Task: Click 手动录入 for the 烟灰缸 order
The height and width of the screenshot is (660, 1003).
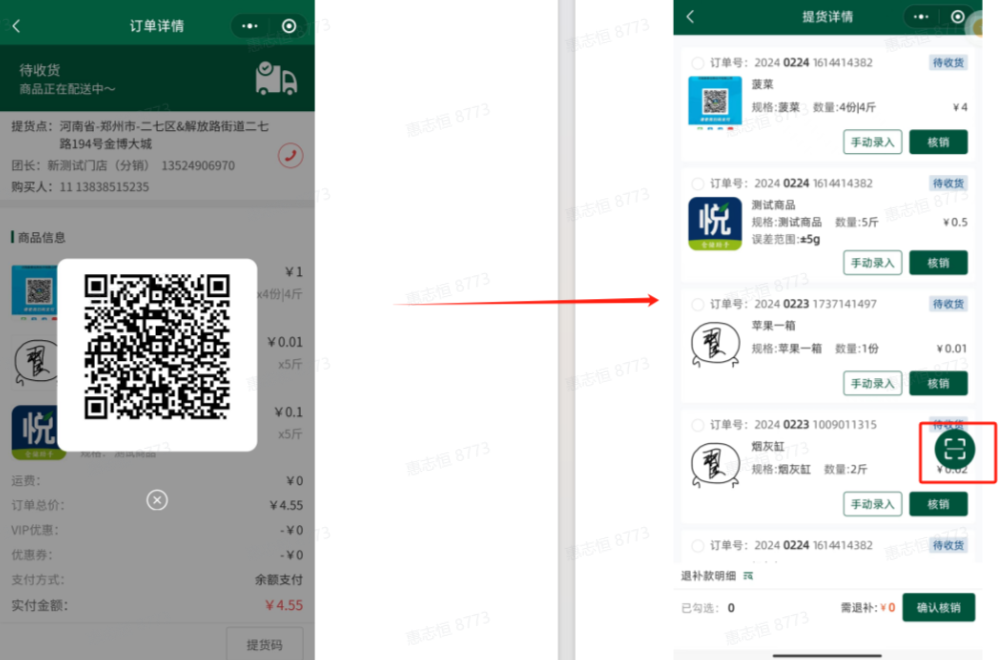Action: (873, 505)
